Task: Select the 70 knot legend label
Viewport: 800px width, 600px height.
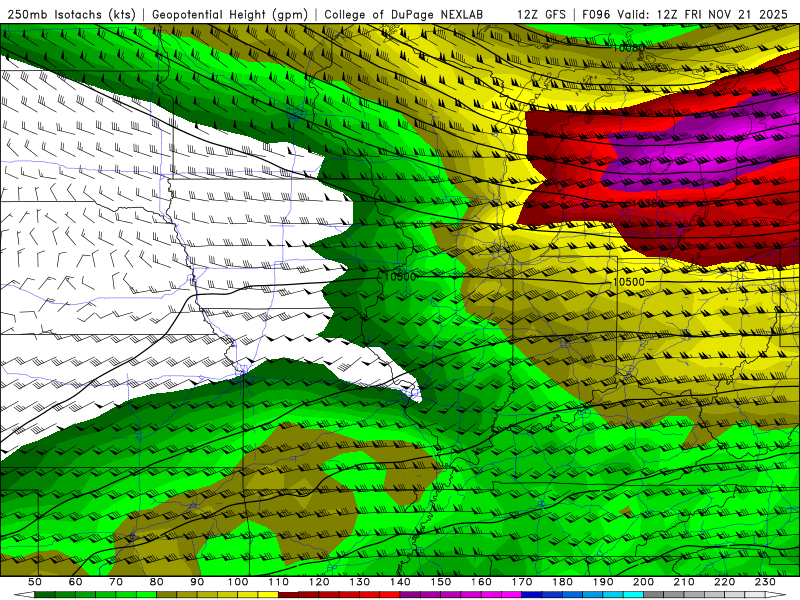Action: [116, 582]
